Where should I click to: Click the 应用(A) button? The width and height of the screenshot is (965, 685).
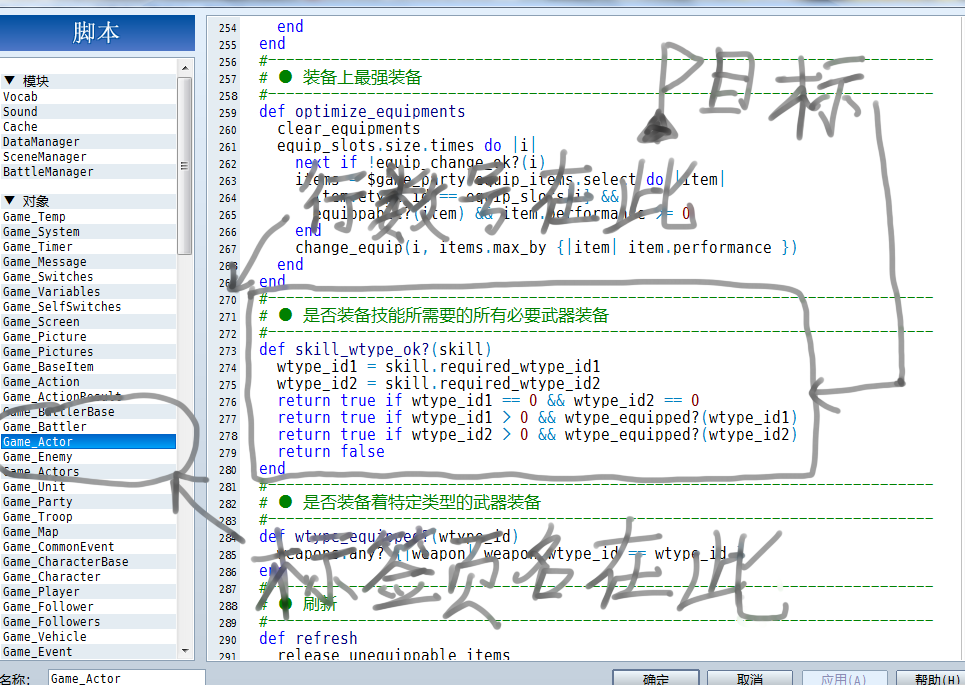click(844, 678)
